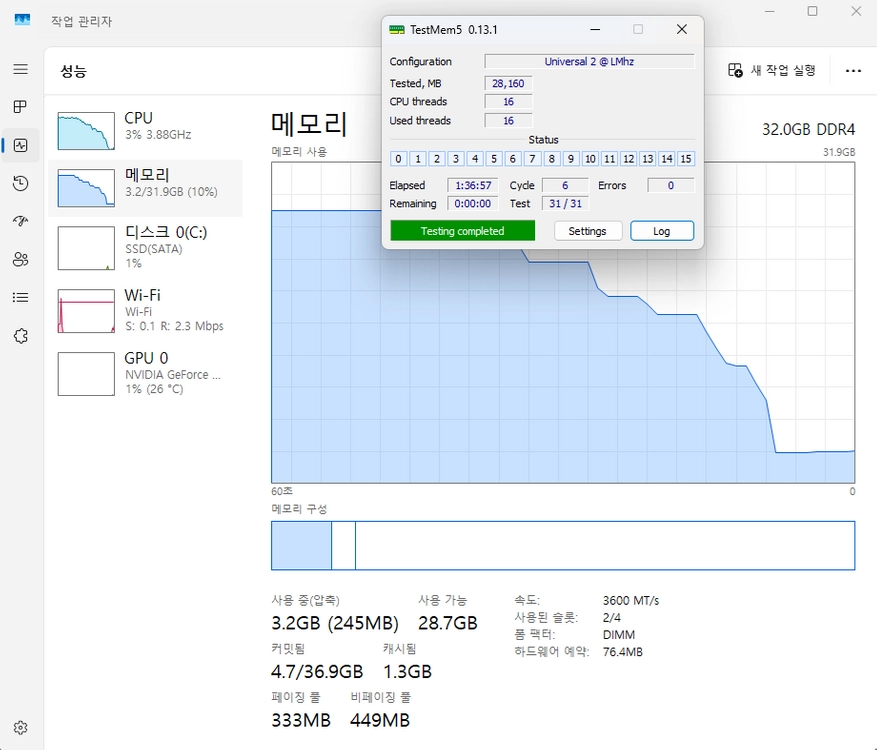The height and width of the screenshot is (750, 877).
Task: Click thread status box 8 in TestMem5
Action: [x=551, y=159]
